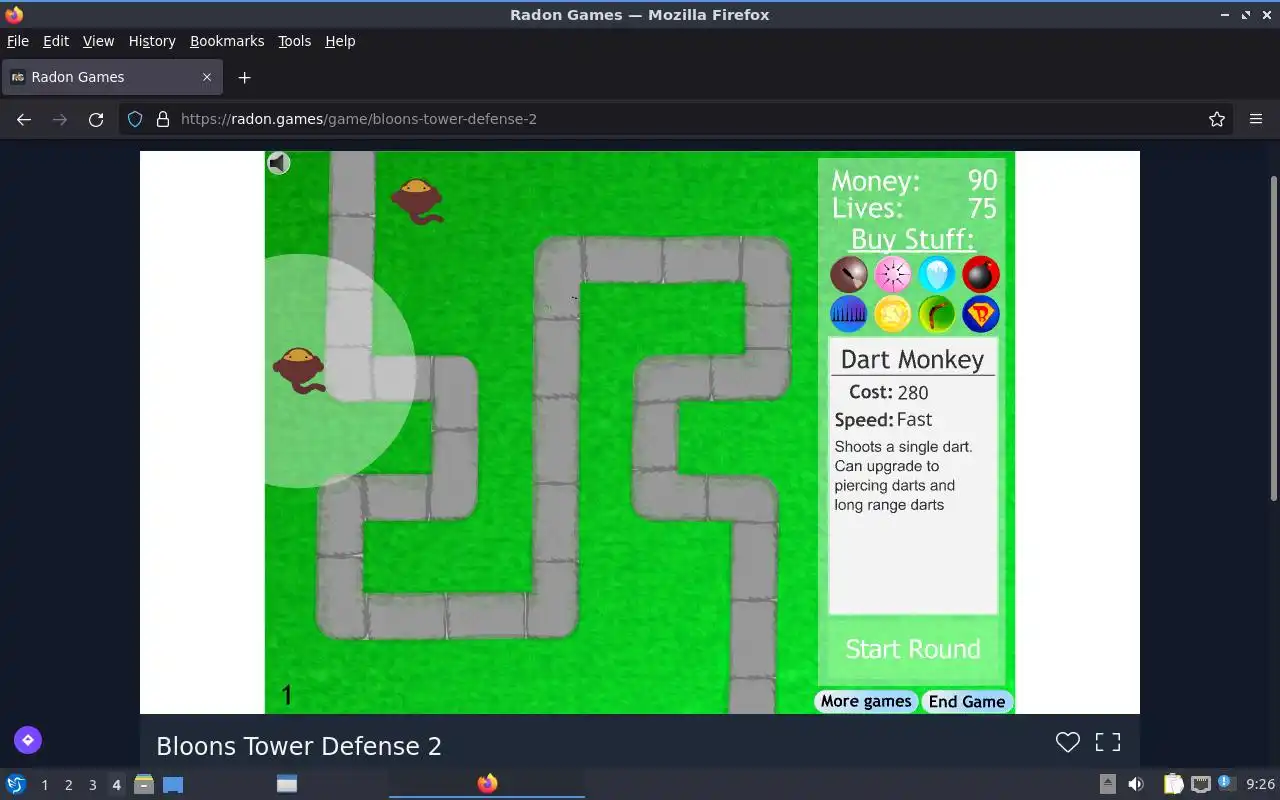This screenshot has width=1280, height=800.
Task: Click the page's vertical scrollbar
Action: 1273,338
